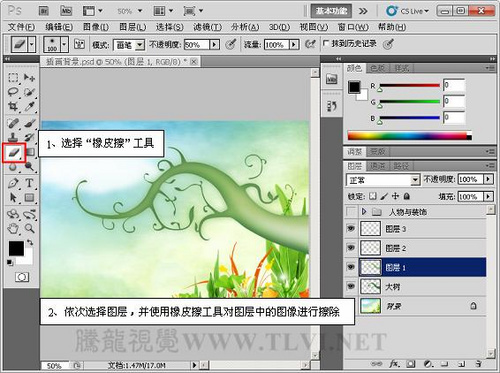Select the Brush tool in toolbox

coord(29,123)
